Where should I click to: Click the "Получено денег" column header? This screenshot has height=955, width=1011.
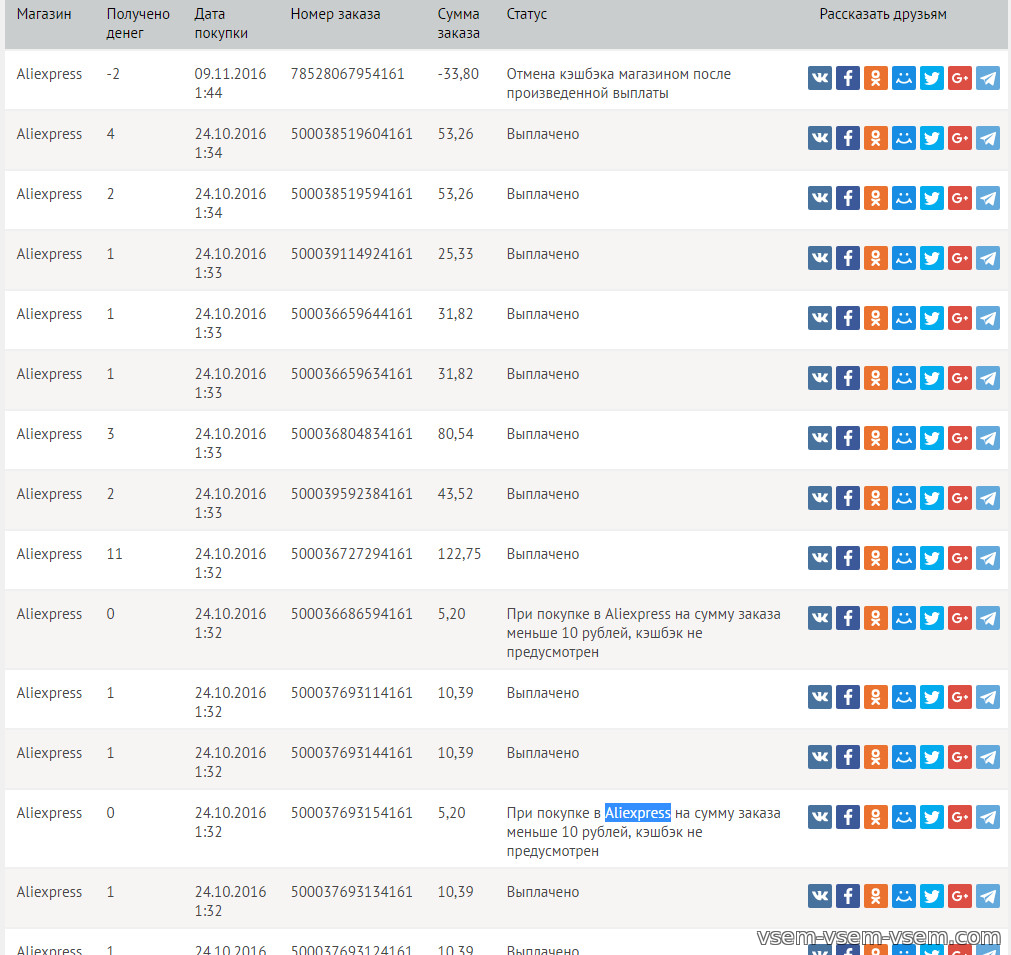(138, 23)
